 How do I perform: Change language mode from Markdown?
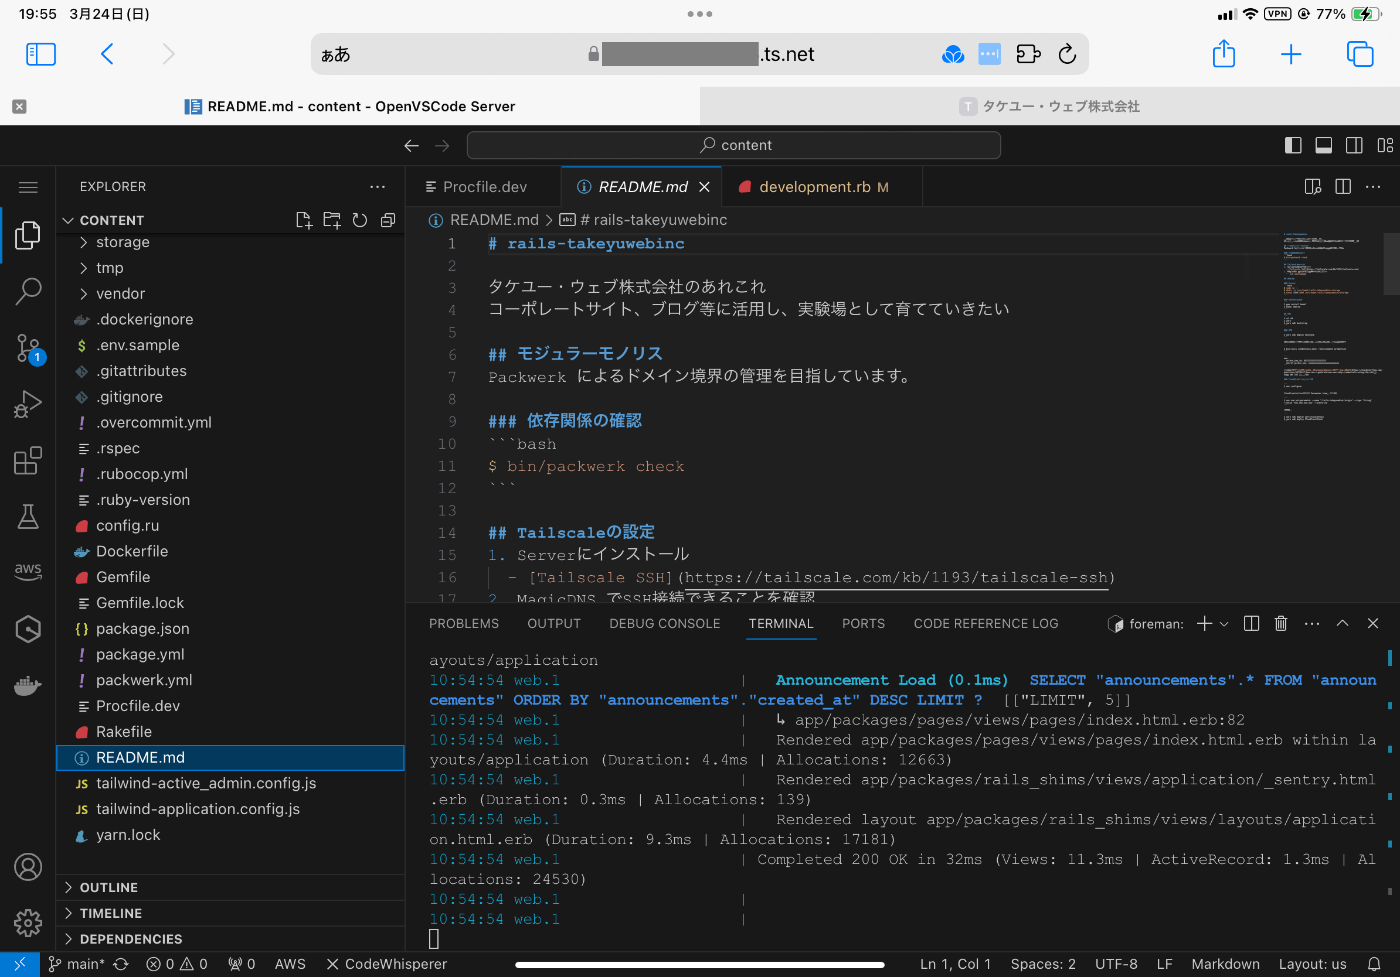pos(1225,964)
